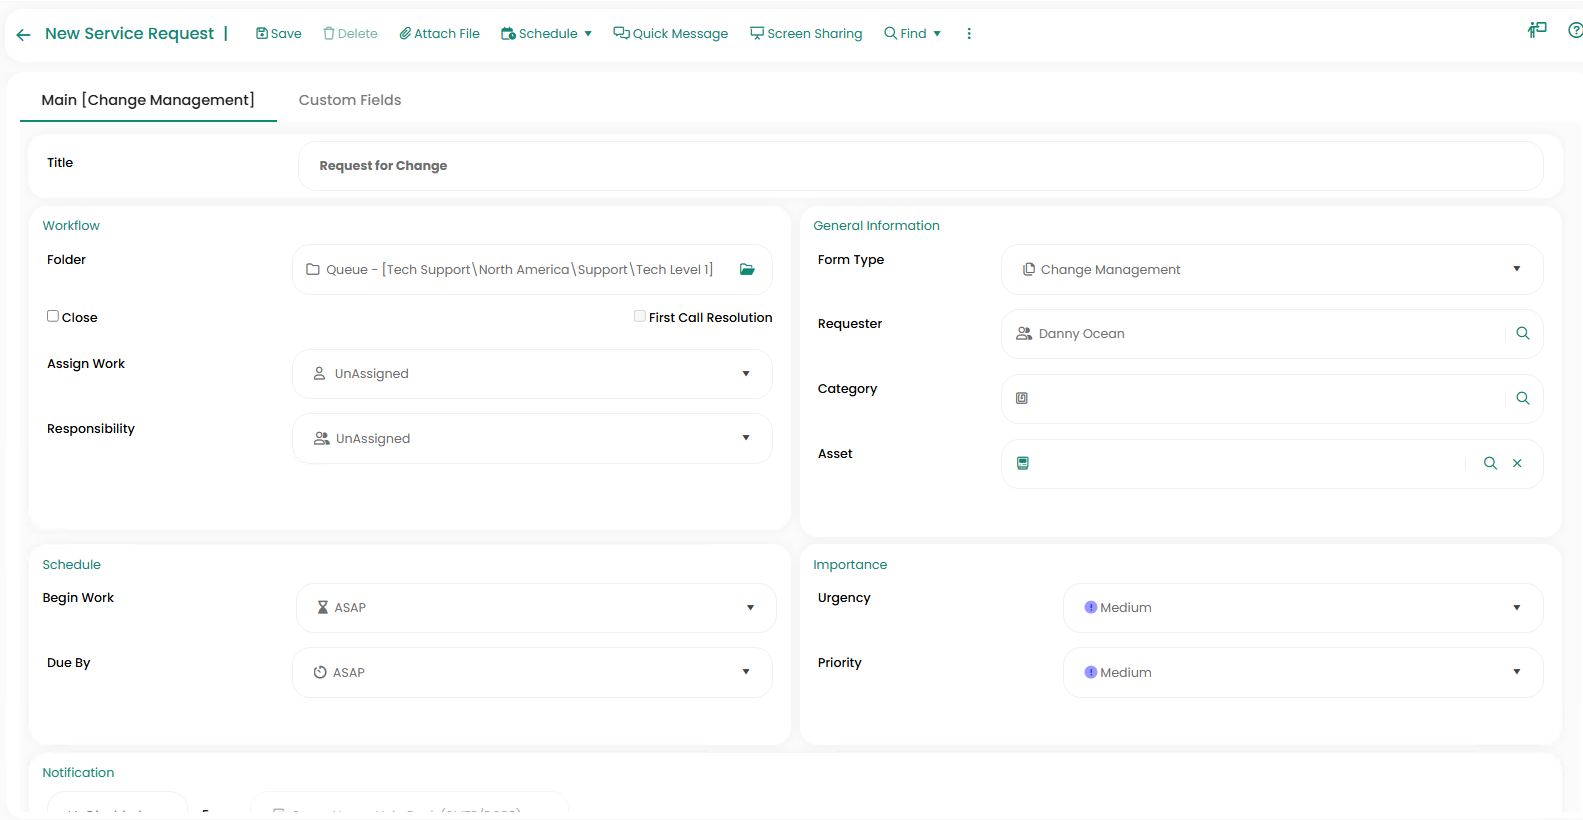Browse folders with the green folder icon

tap(747, 270)
